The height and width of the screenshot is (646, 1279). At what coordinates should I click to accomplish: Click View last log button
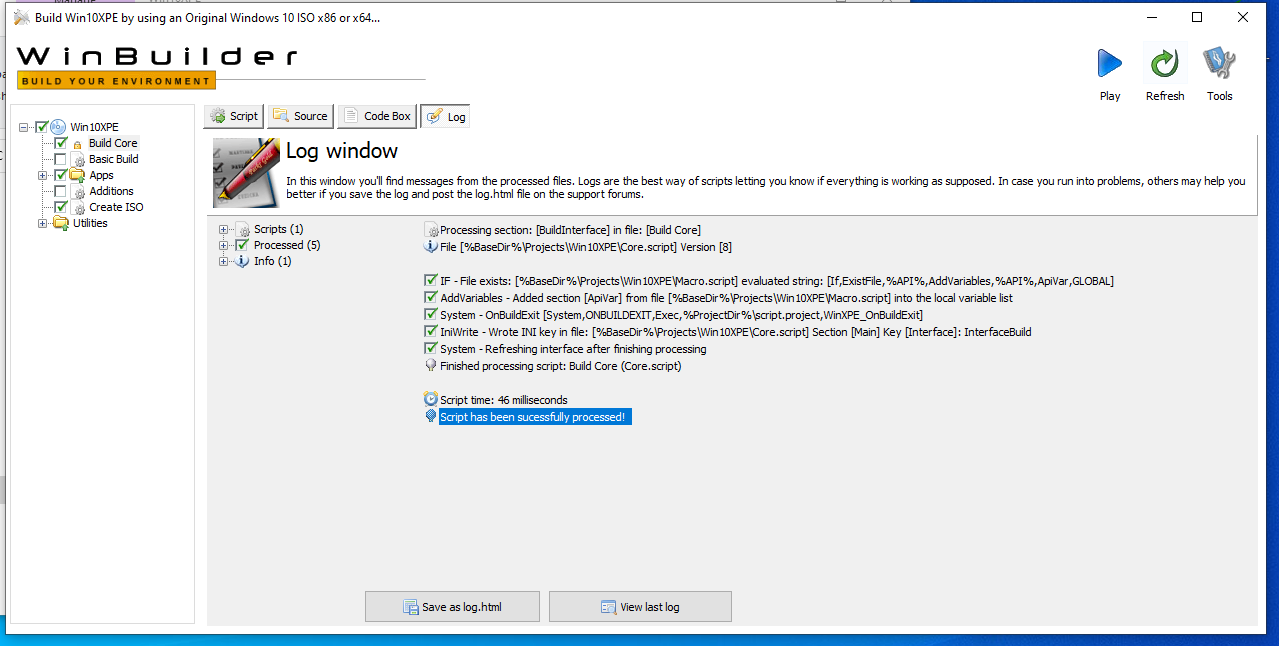640,607
